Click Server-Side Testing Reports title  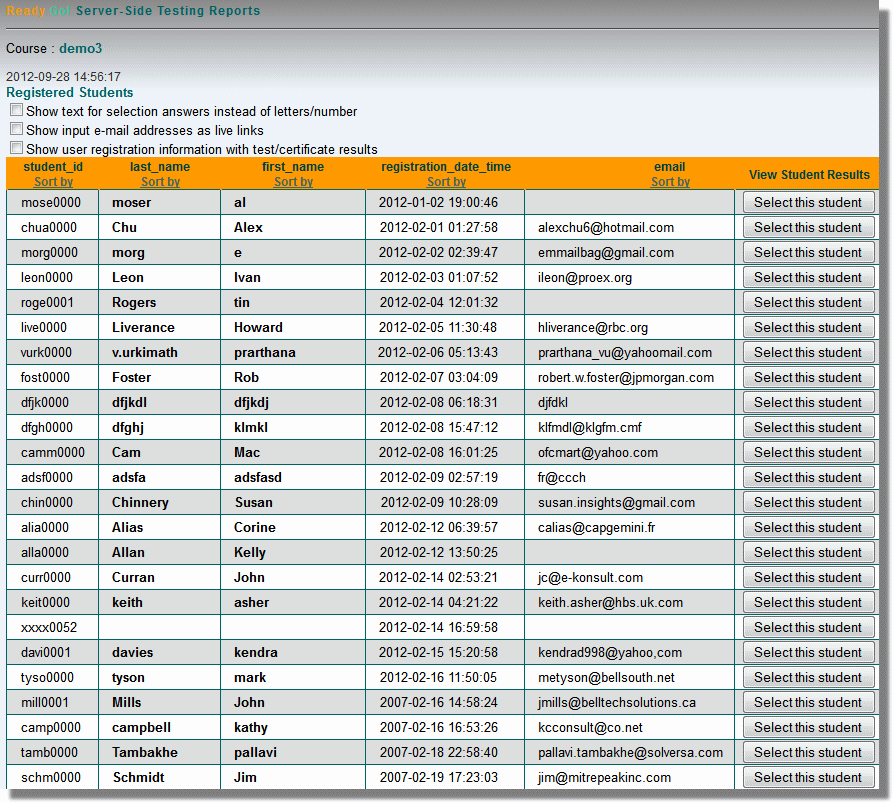168,11
